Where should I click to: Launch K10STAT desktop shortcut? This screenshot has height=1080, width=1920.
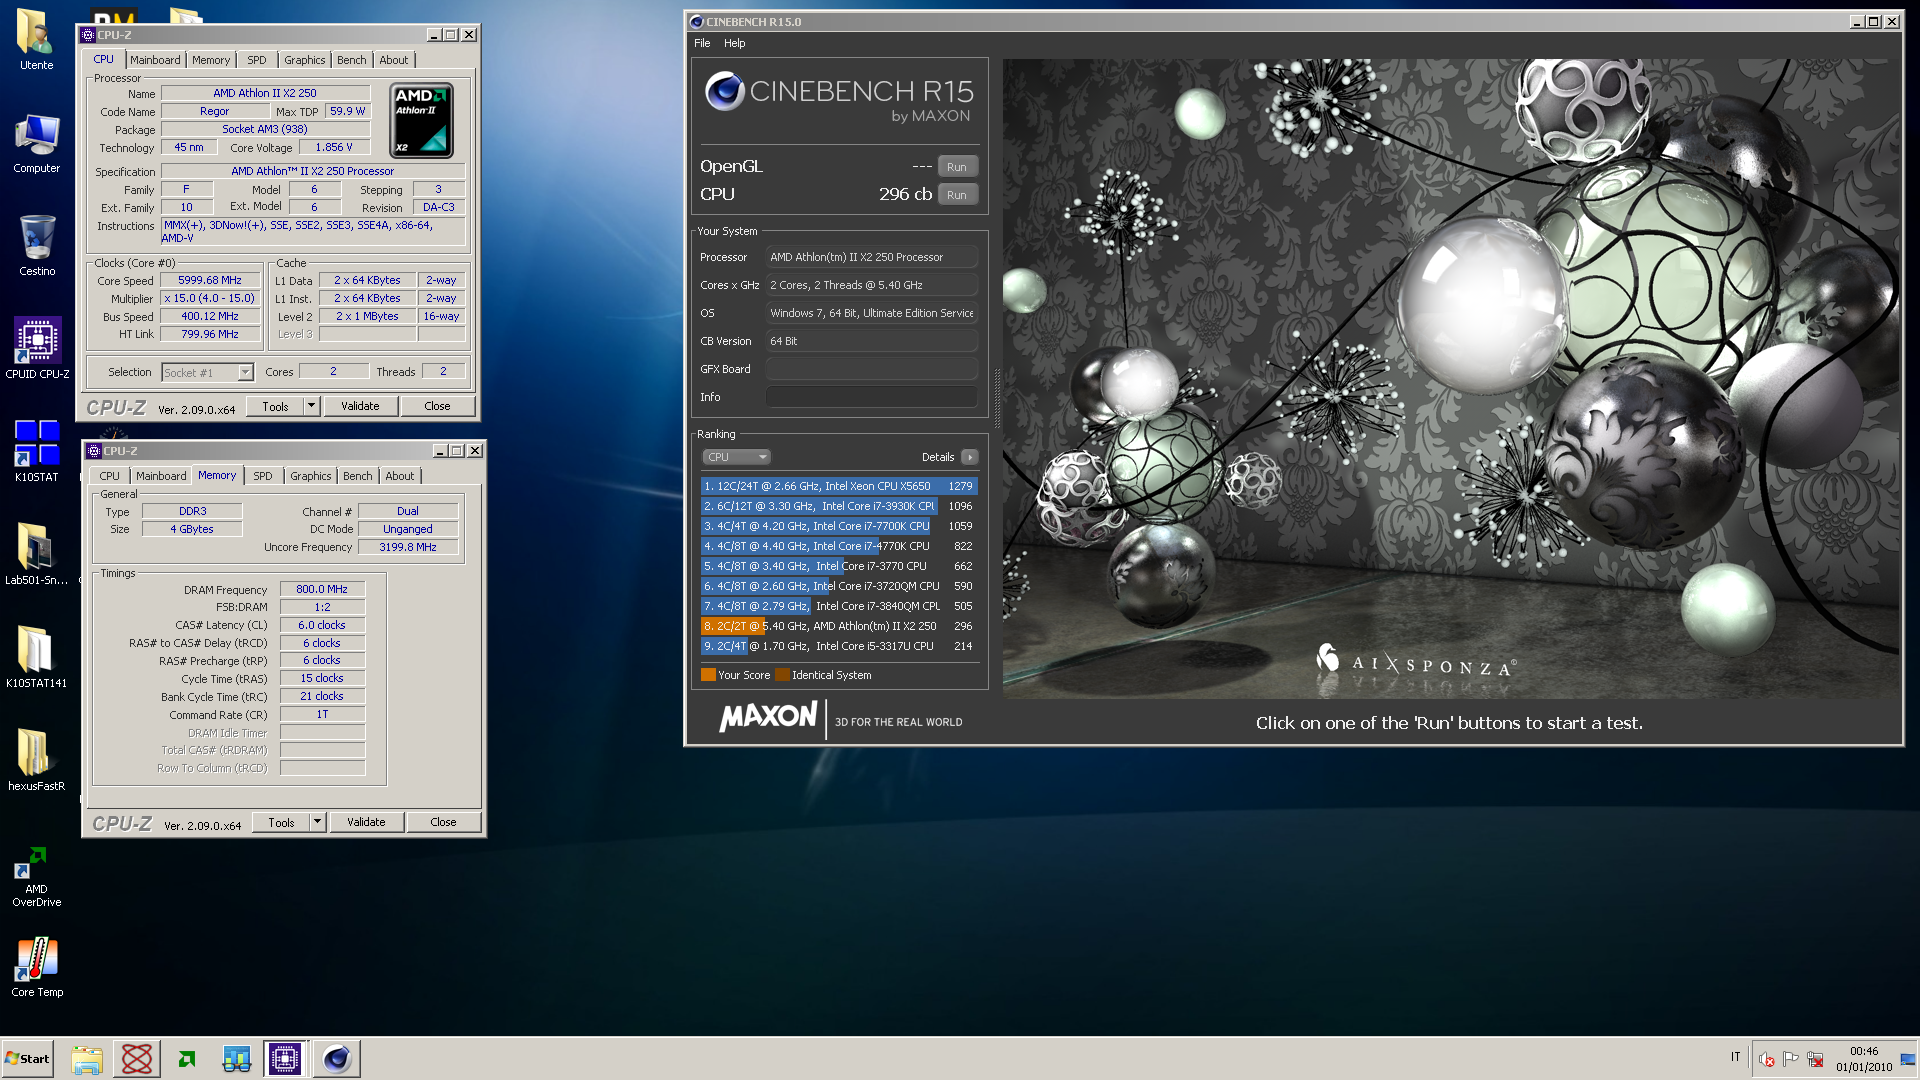point(37,451)
